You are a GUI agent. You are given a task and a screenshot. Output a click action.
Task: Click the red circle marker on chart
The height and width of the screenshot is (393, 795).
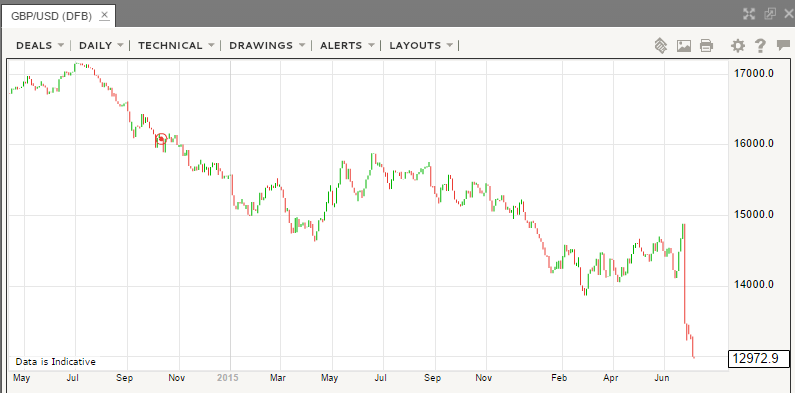[161, 139]
